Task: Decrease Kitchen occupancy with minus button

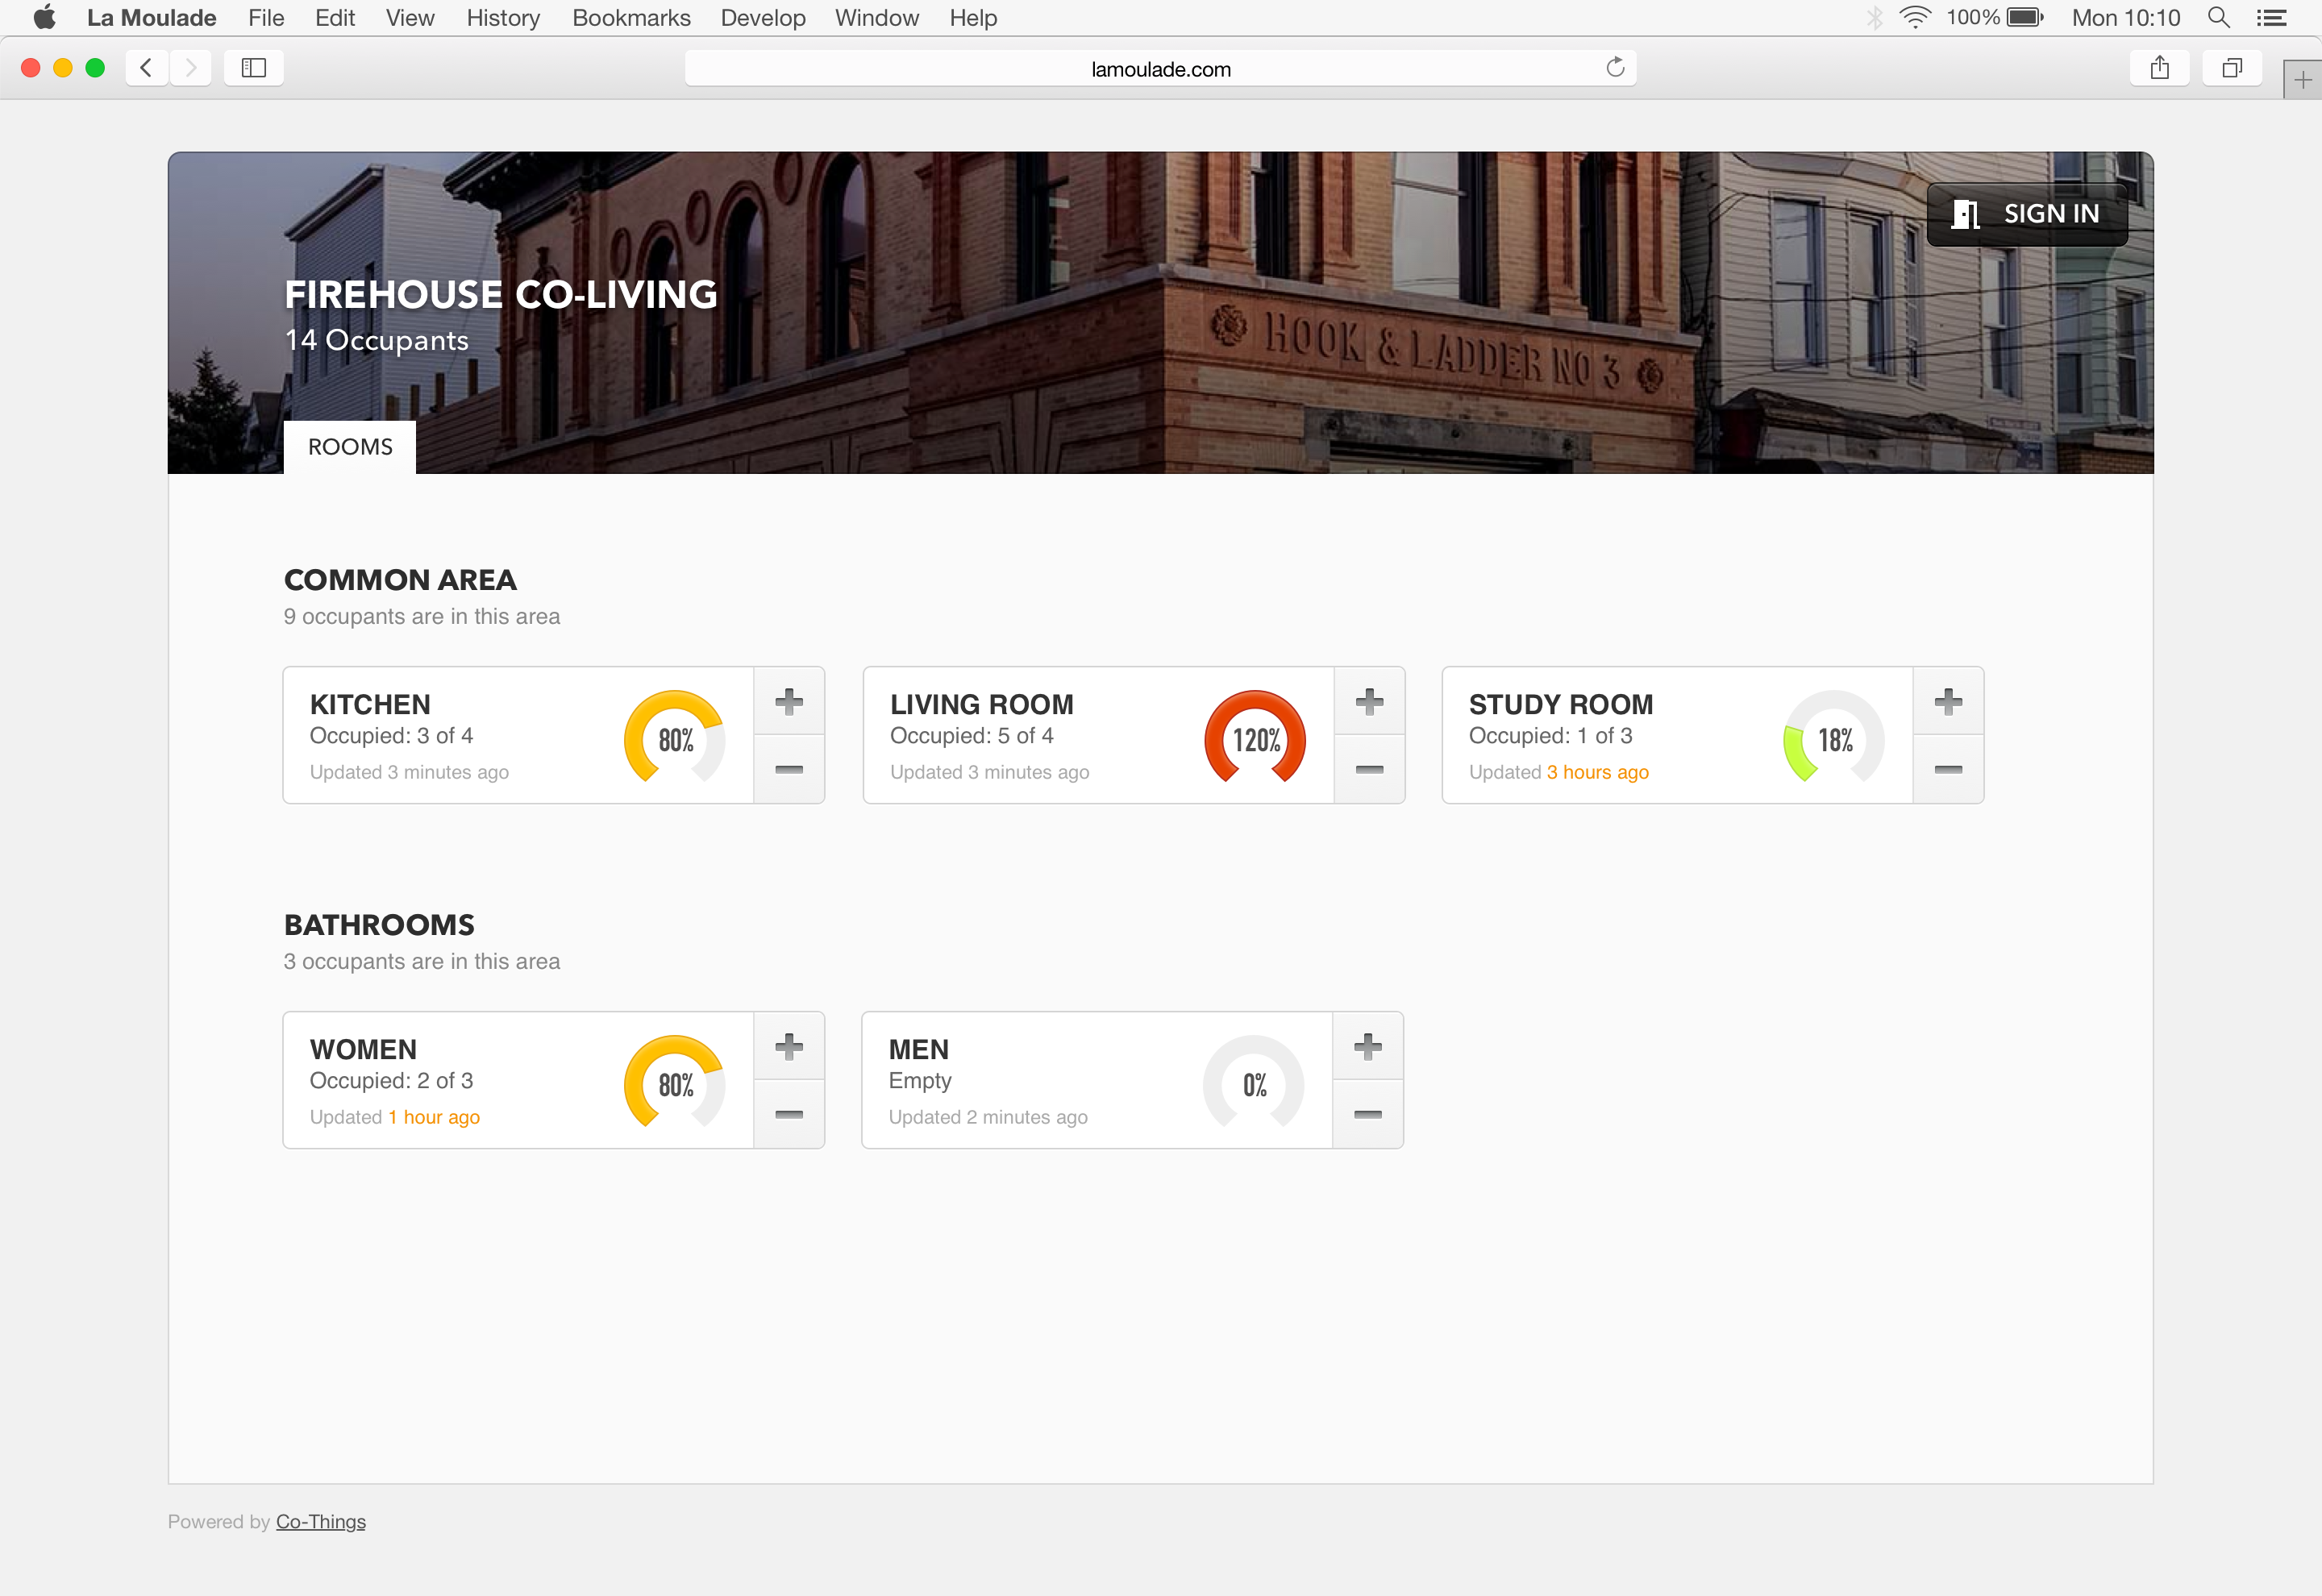Action: [x=789, y=769]
